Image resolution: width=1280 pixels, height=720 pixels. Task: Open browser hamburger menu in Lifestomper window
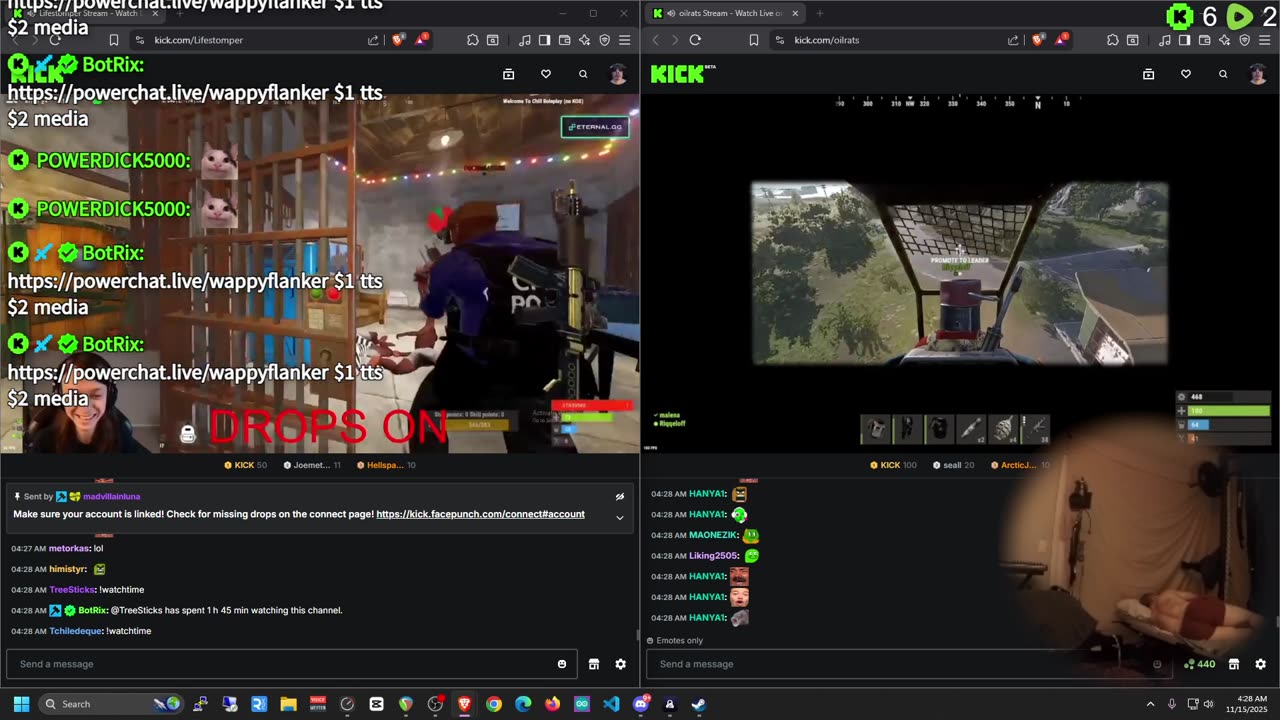(624, 40)
